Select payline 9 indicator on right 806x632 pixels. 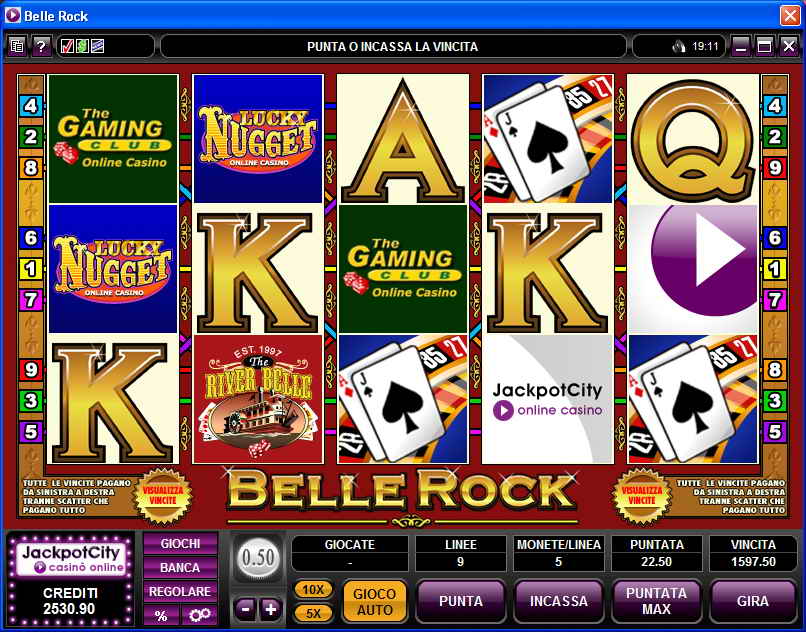(775, 168)
